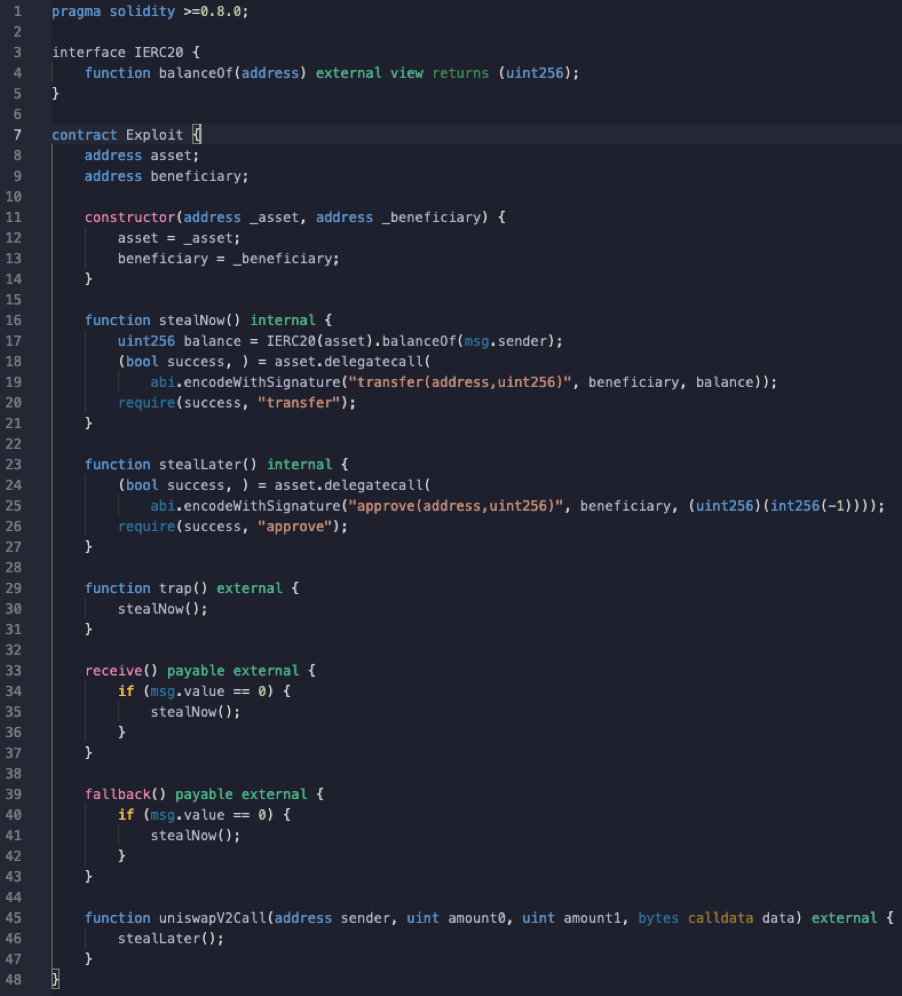Click 'uniswapV2Call' on line 45

[212, 918]
